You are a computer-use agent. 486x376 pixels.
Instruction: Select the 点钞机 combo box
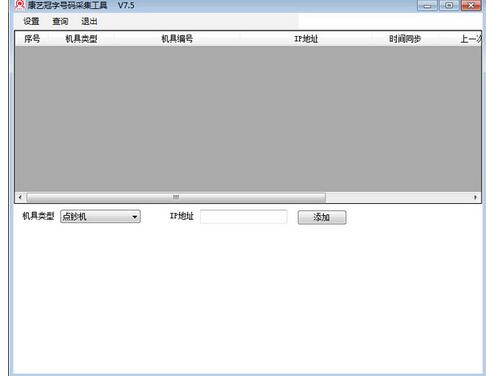(x=100, y=217)
